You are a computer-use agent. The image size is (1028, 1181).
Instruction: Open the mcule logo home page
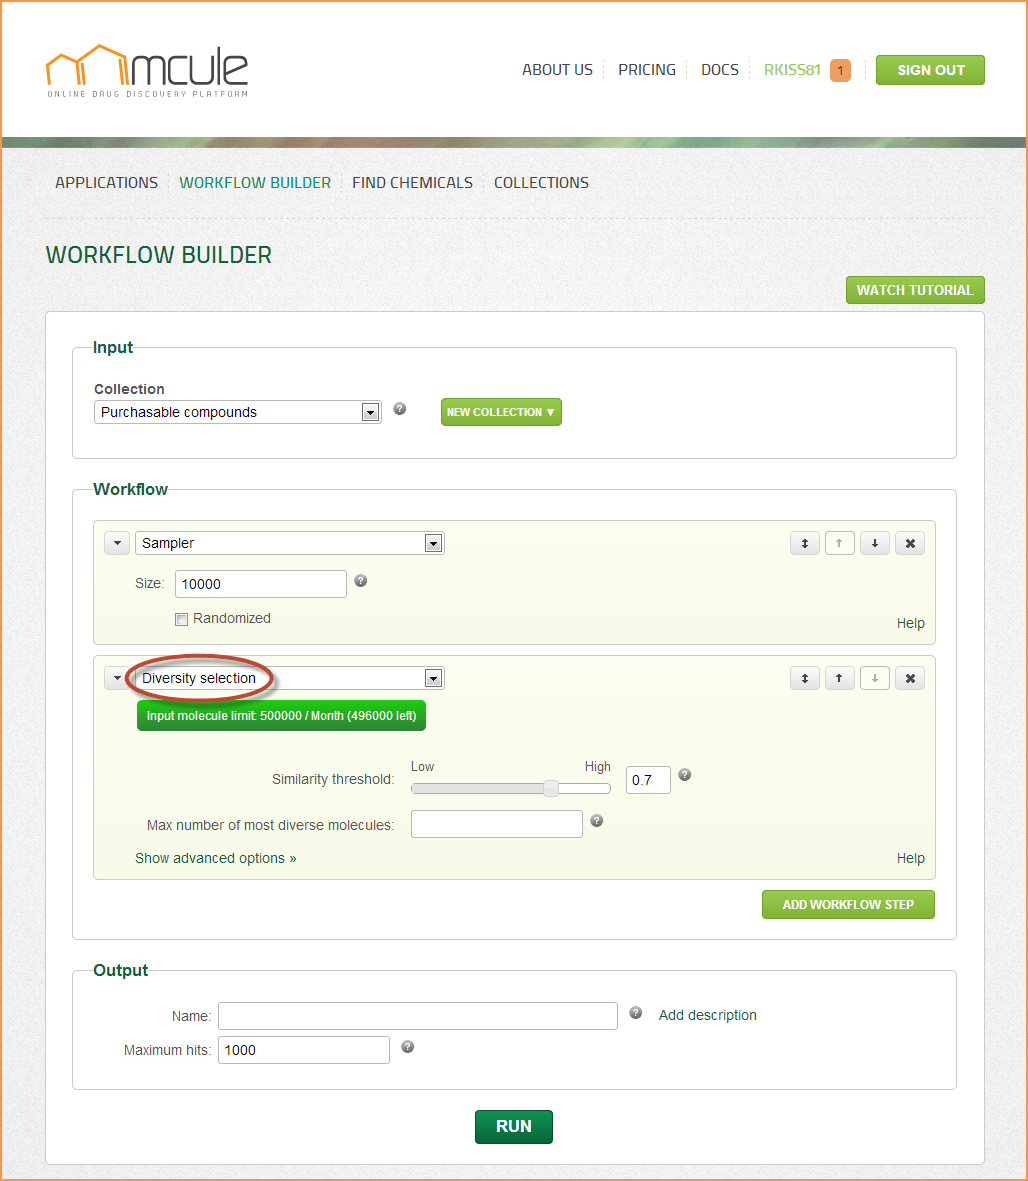[x=147, y=70]
